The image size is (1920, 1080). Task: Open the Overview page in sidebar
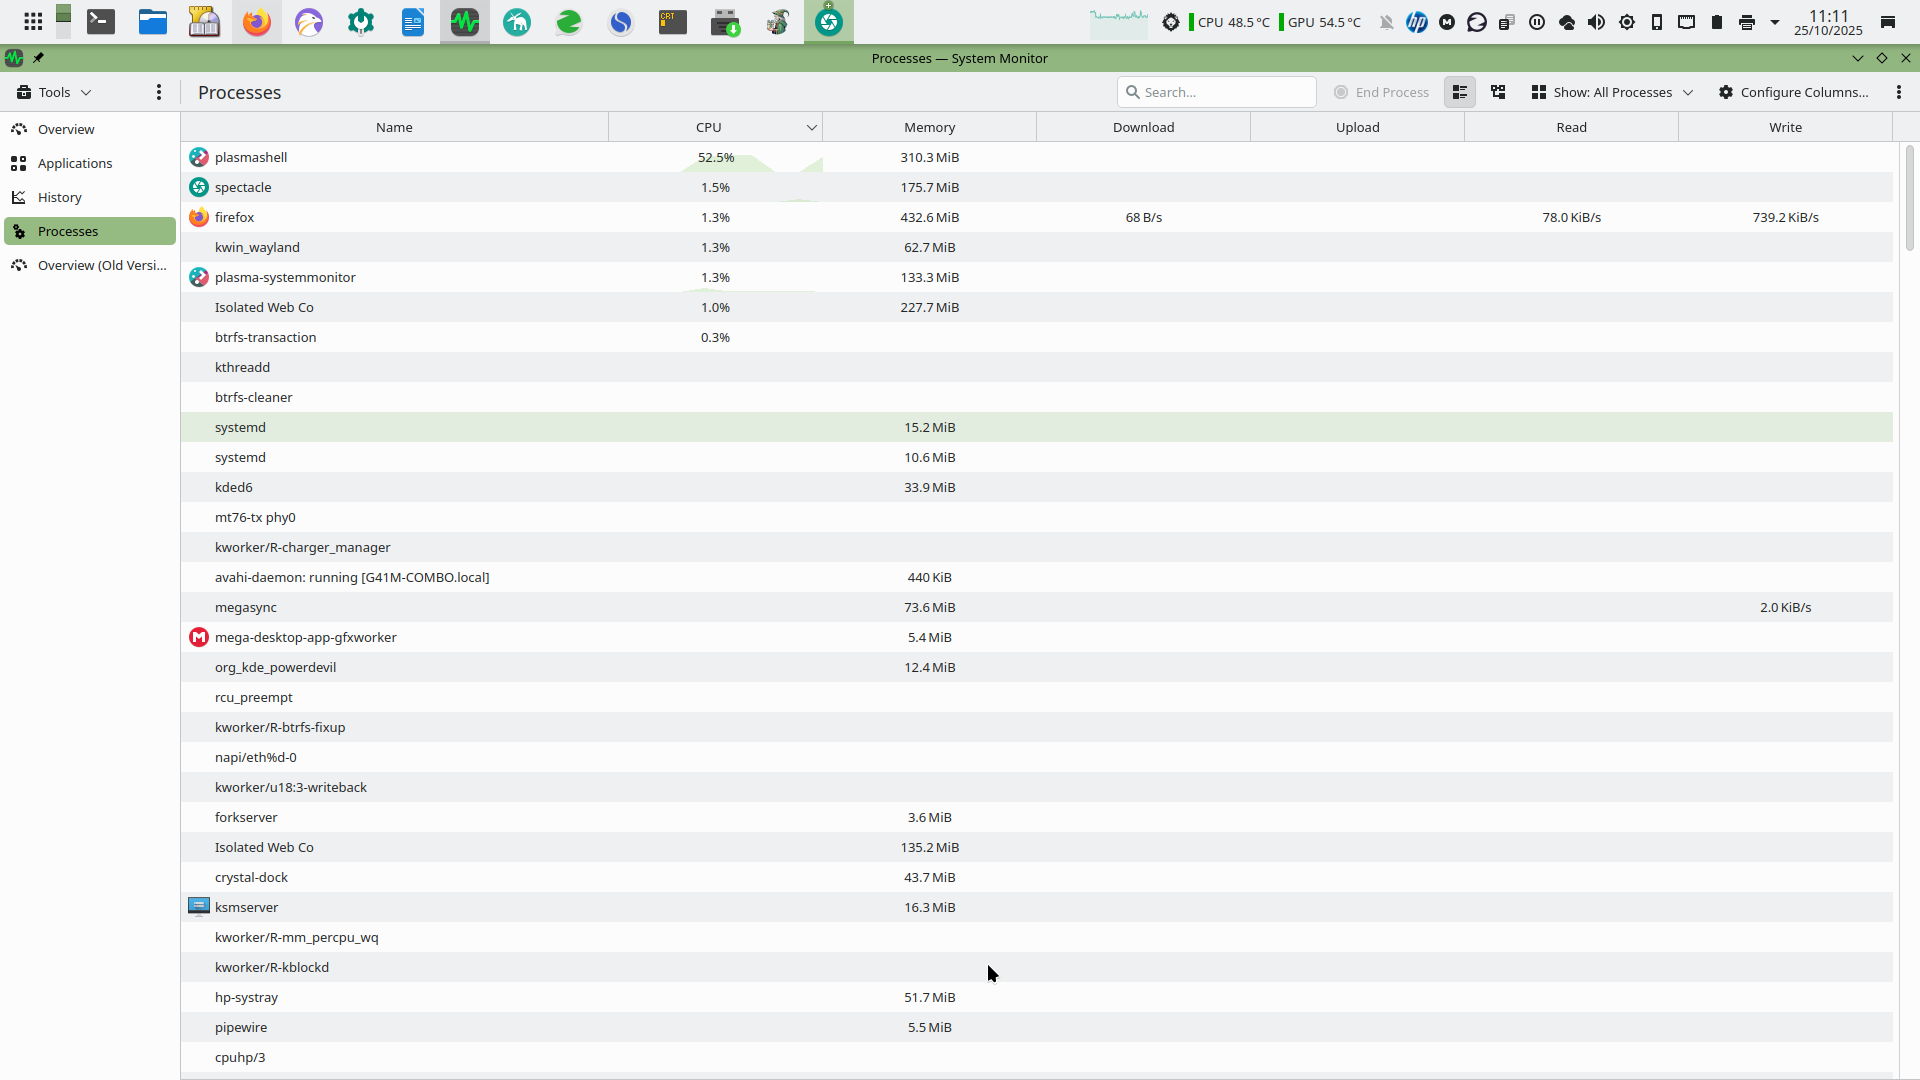coord(66,129)
